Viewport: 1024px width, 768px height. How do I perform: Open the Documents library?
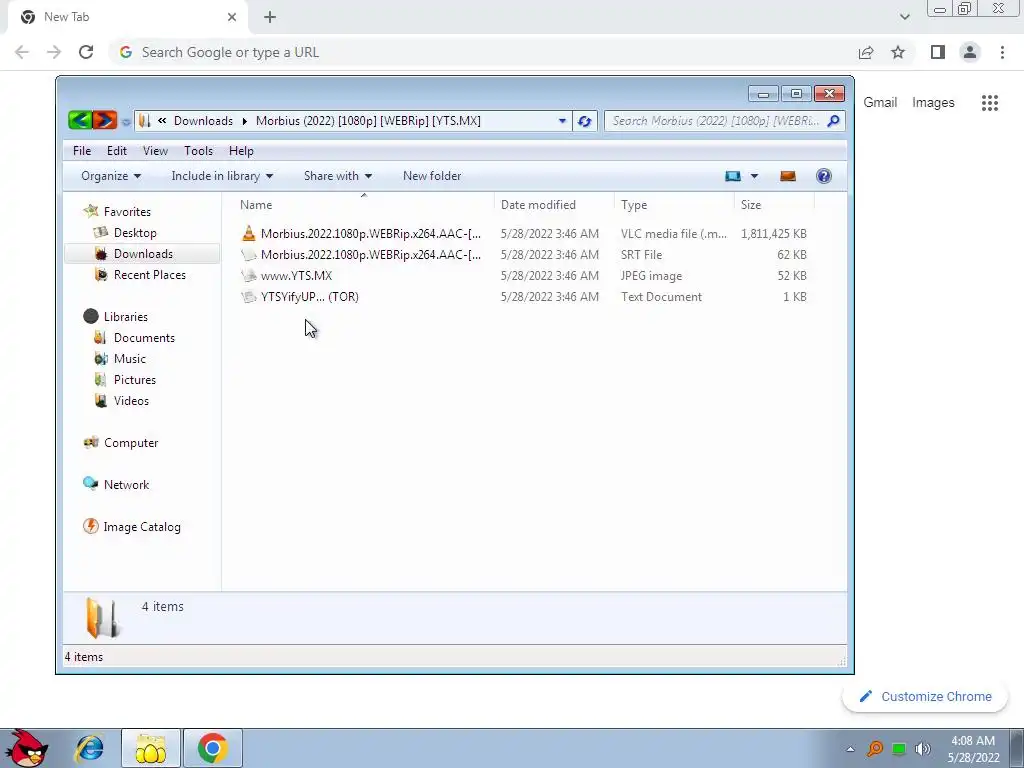pos(144,338)
